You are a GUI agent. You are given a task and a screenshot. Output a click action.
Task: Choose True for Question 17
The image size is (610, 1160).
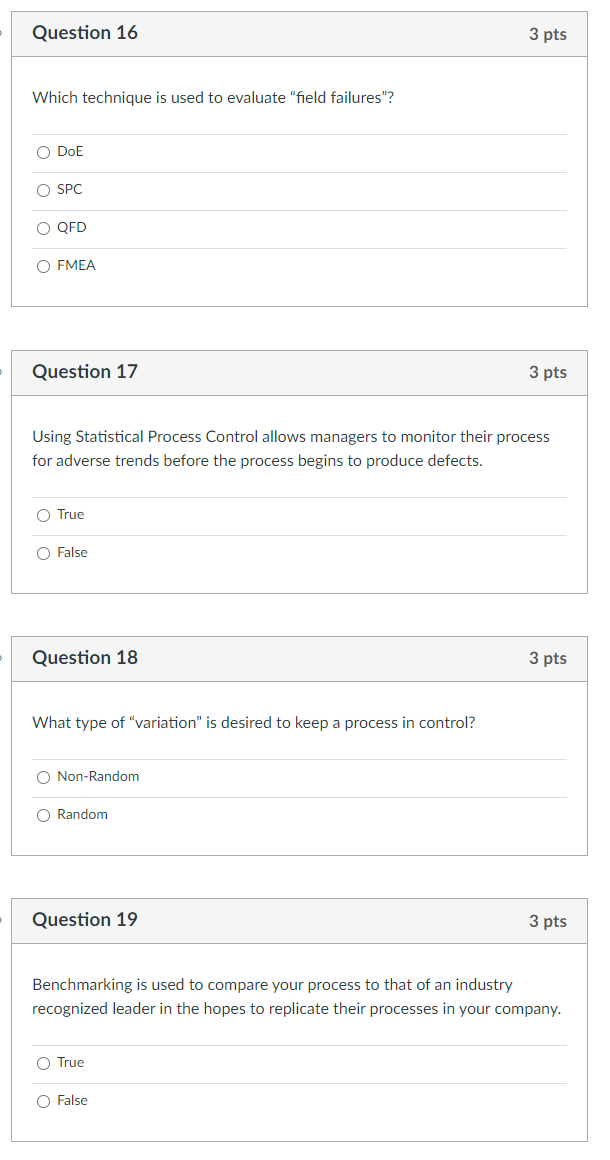coord(43,514)
